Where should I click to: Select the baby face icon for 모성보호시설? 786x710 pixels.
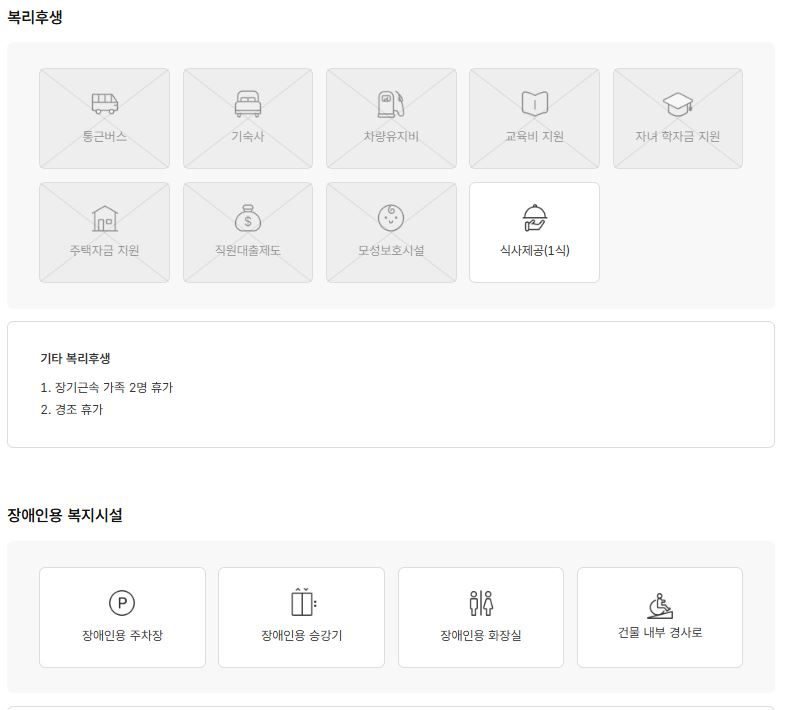(391, 218)
